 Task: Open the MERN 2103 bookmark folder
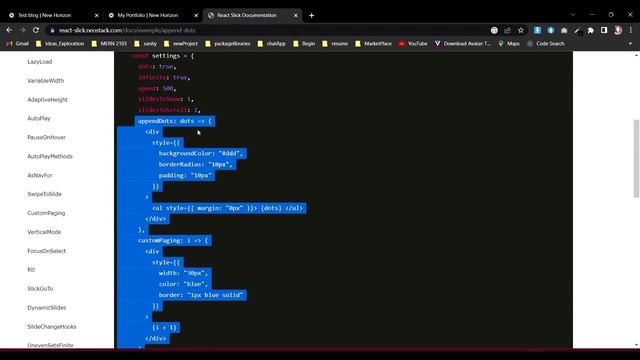tap(109, 44)
